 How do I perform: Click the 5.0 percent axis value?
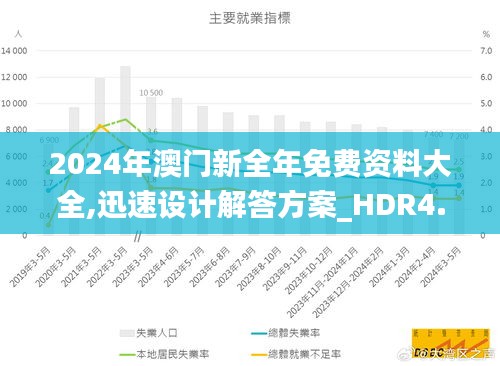pos(486,104)
